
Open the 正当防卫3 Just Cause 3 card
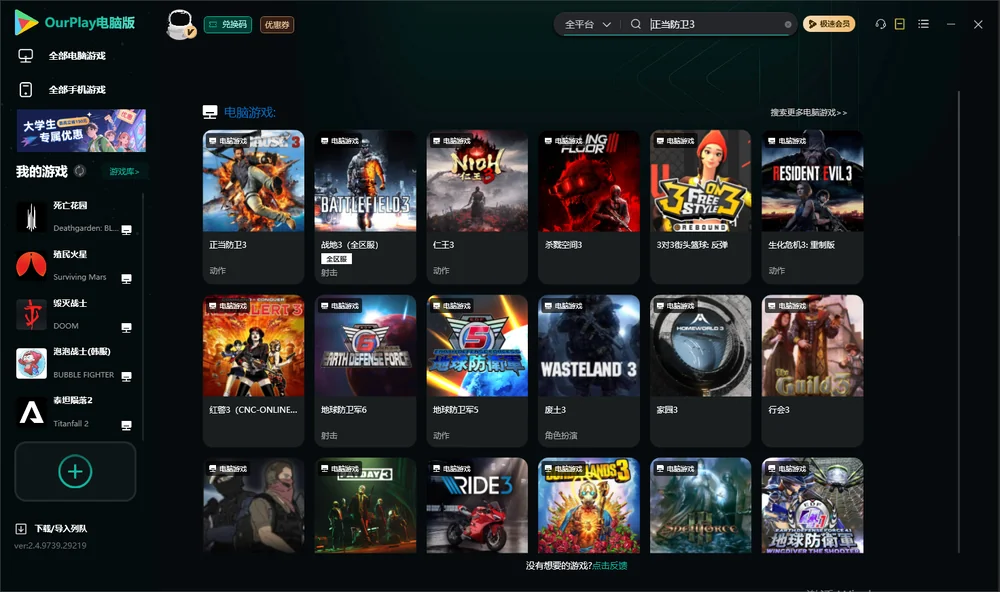coord(253,207)
